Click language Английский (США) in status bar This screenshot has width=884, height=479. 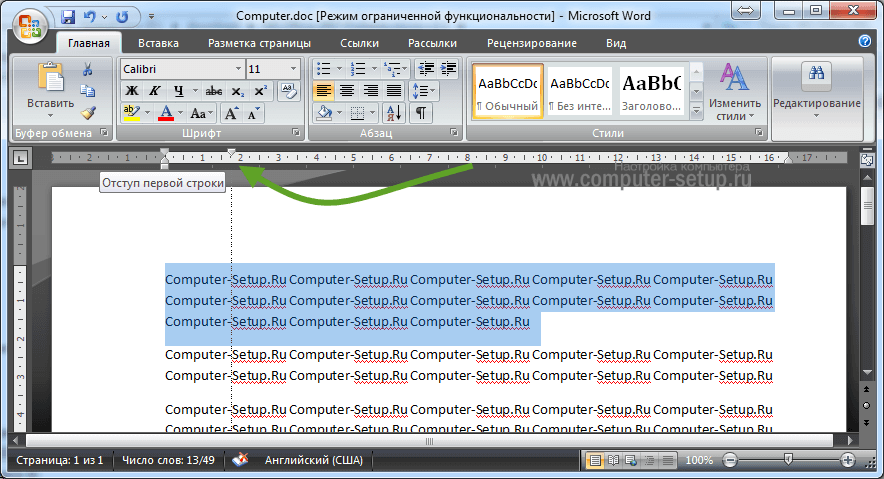(x=314, y=460)
